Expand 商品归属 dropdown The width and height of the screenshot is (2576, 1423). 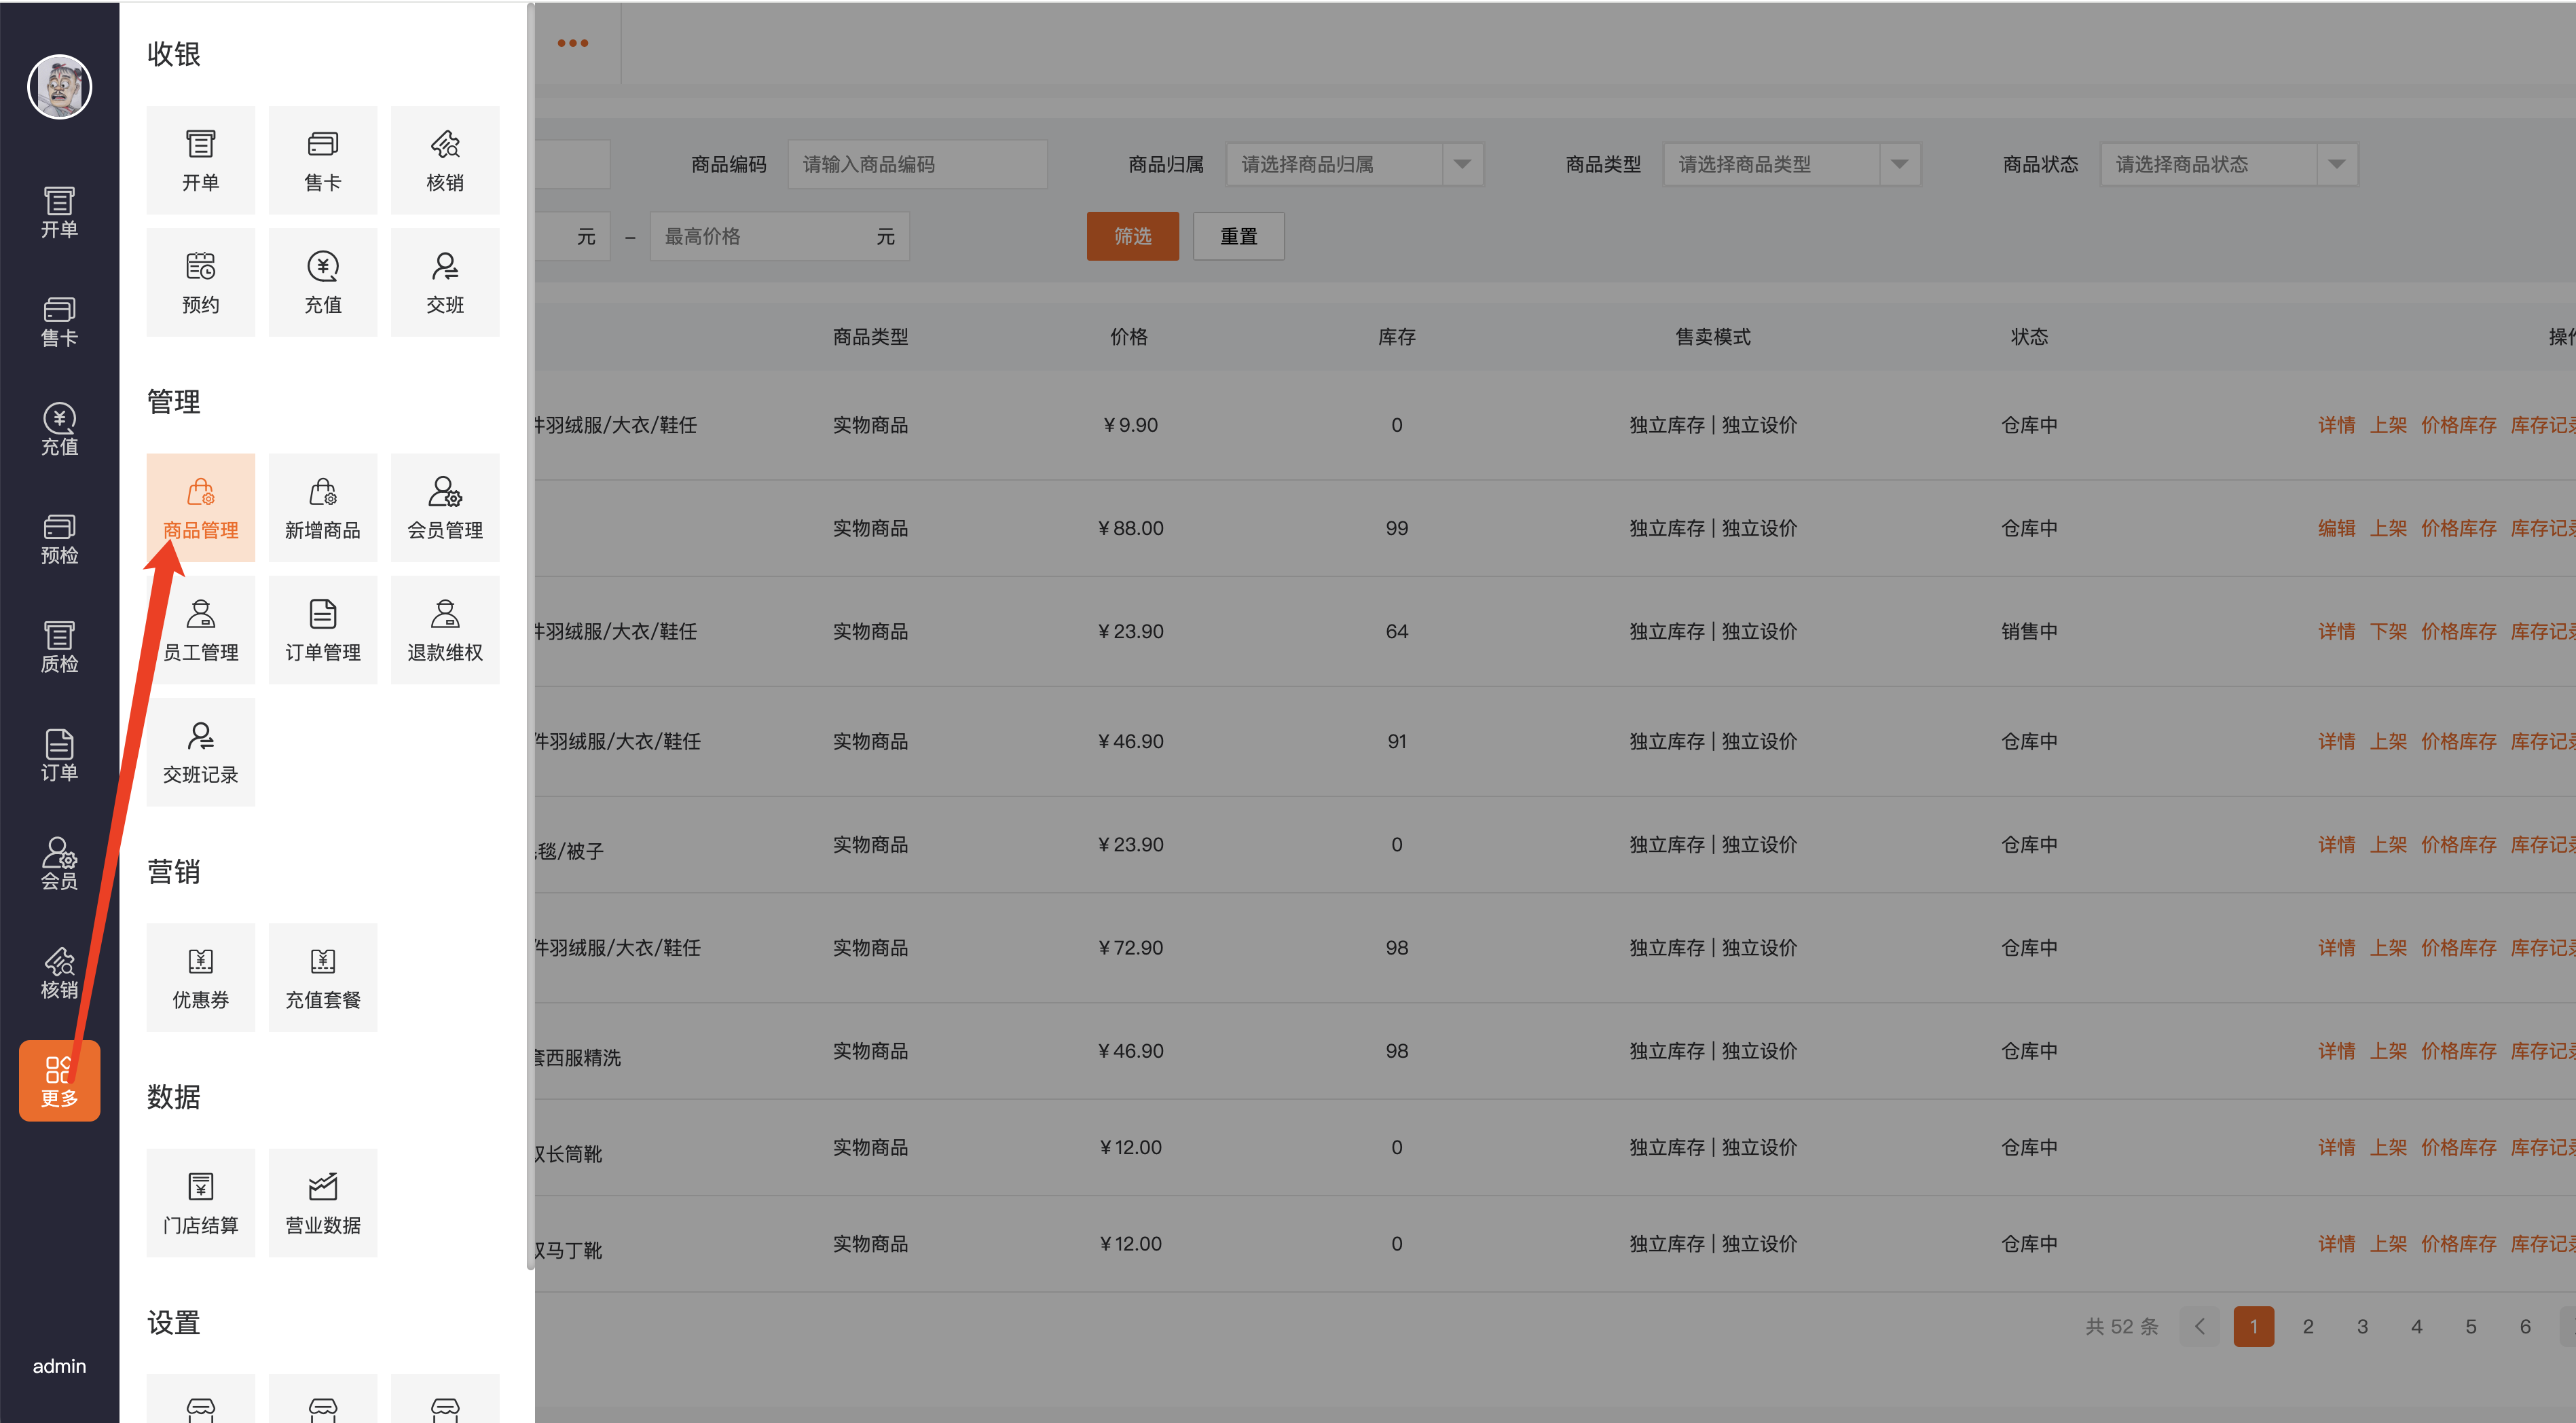coord(1353,164)
